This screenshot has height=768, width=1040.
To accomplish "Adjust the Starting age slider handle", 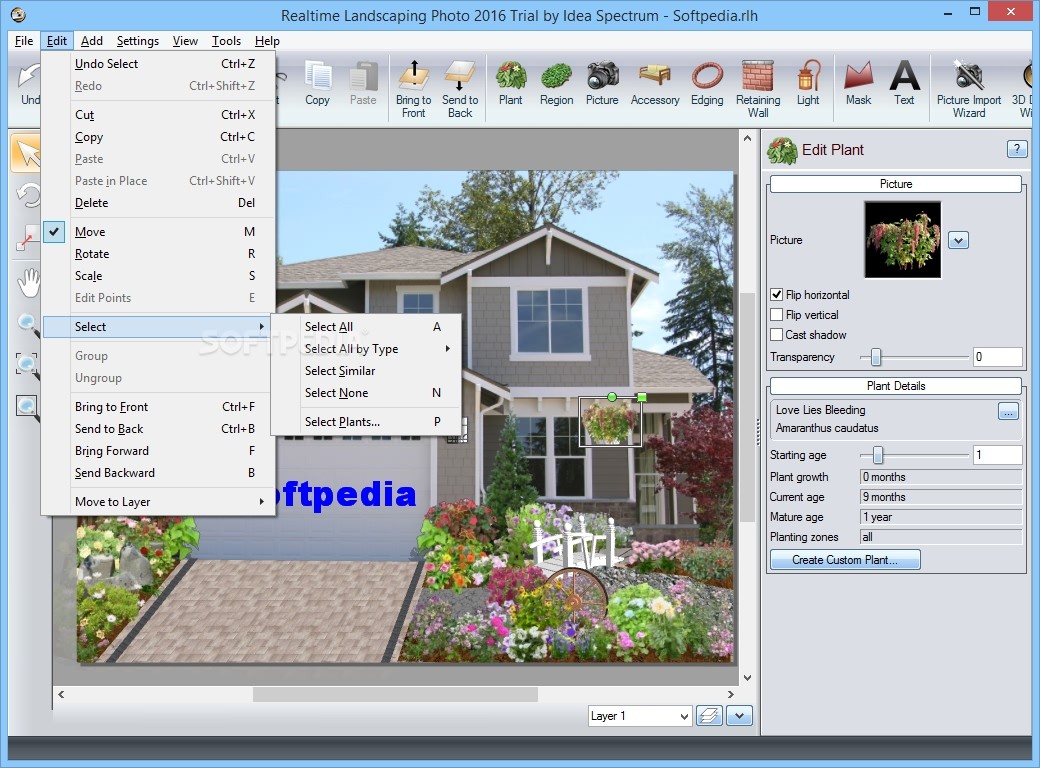I will pos(878,455).
